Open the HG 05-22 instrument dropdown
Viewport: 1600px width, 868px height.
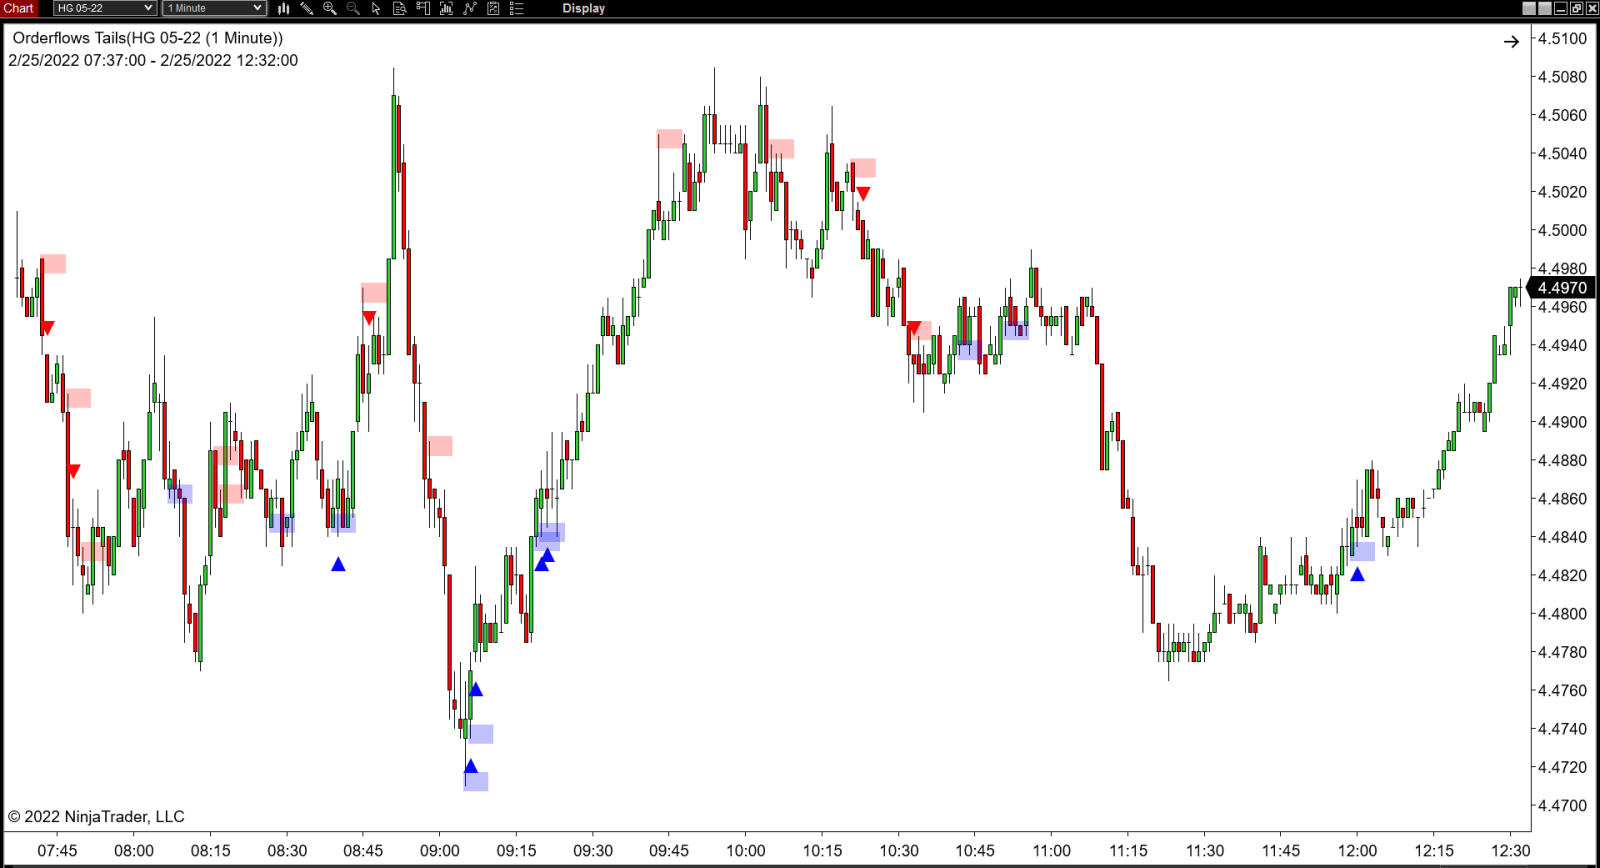(105, 8)
